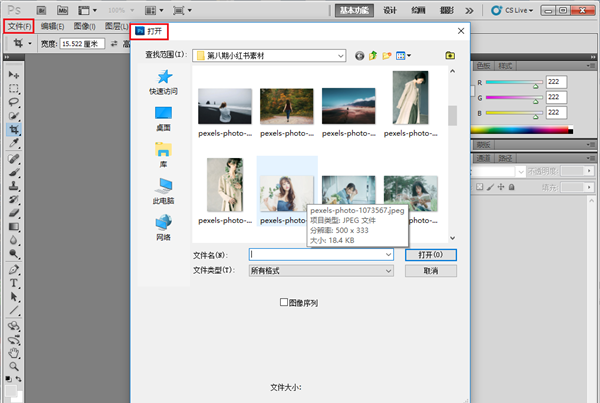
Task: Select the Type tool
Action: point(14,283)
